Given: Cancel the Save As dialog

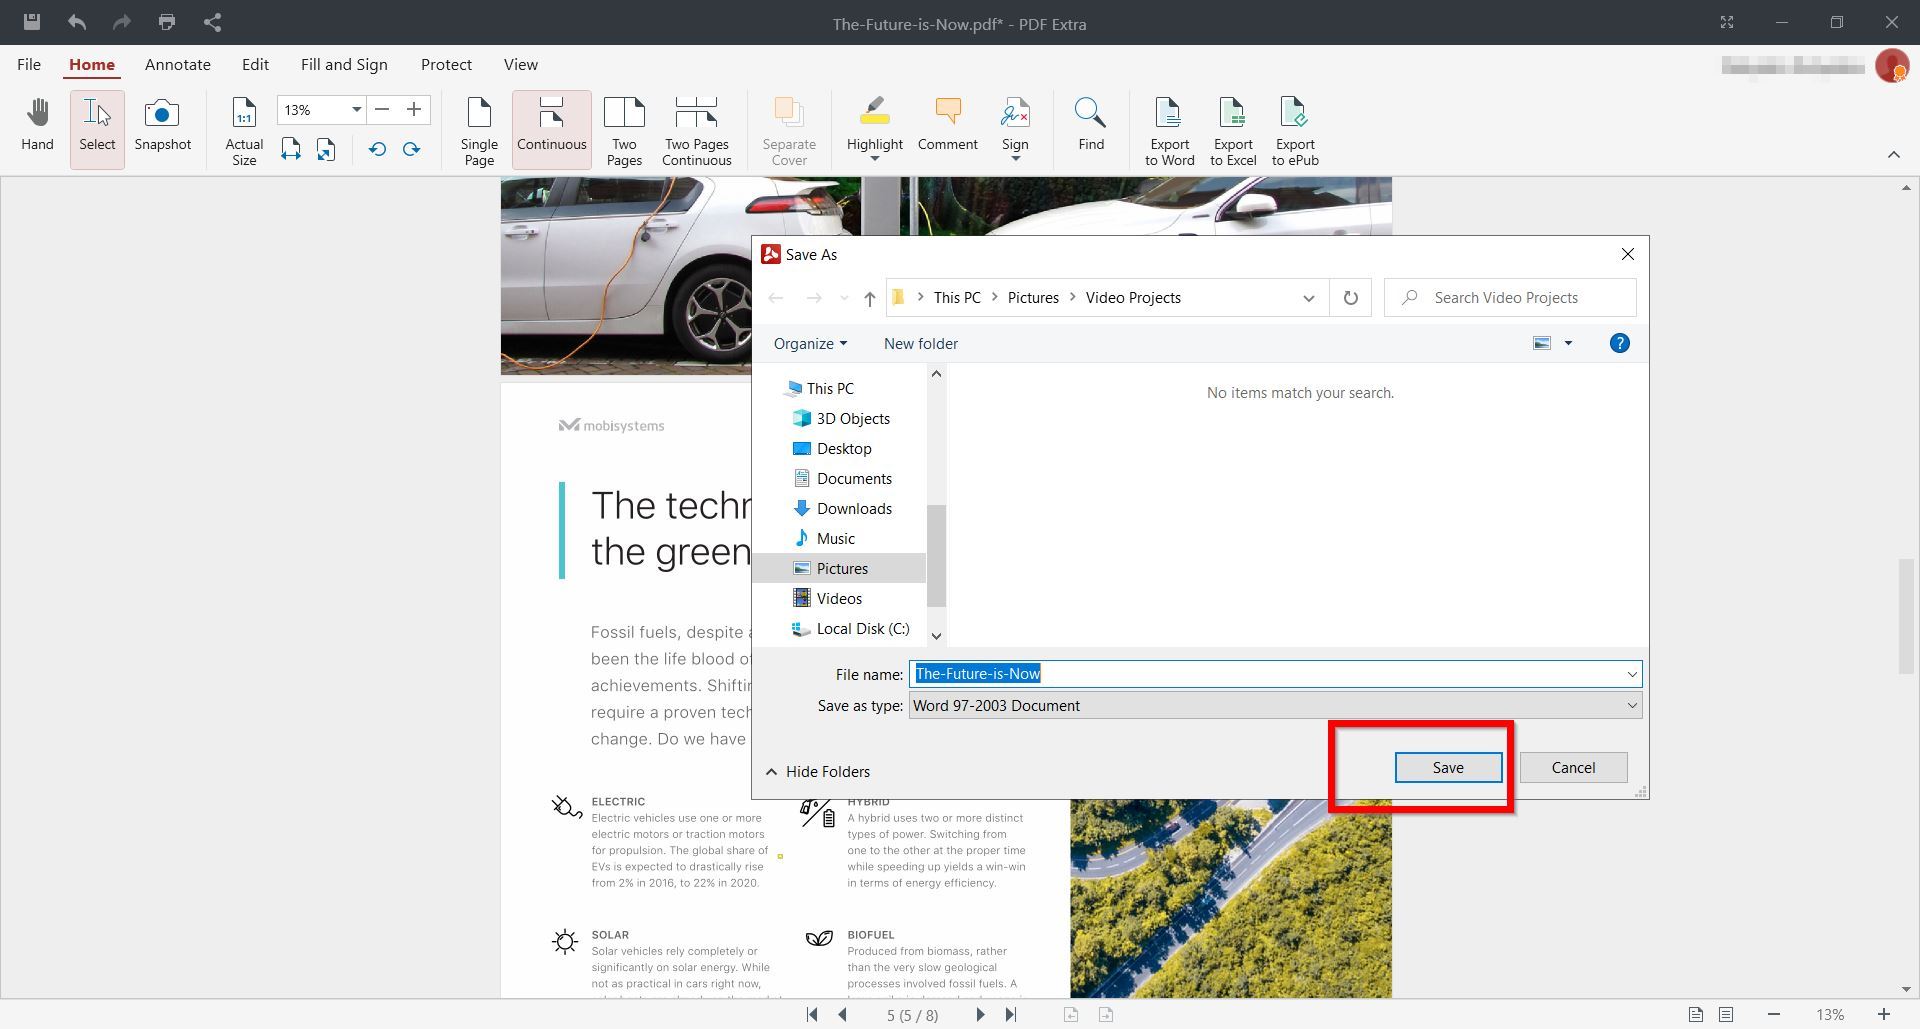Looking at the screenshot, I should pyautogui.click(x=1572, y=768).
